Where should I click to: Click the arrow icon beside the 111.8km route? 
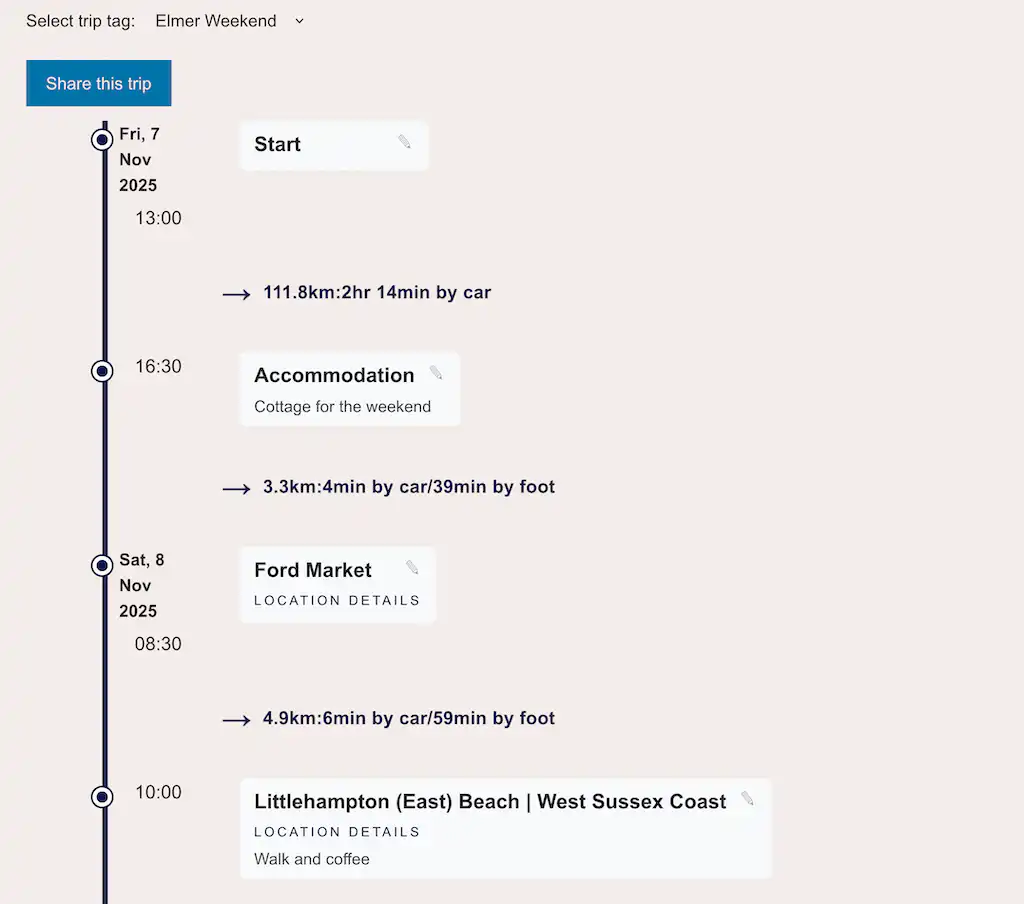point(234,293)
